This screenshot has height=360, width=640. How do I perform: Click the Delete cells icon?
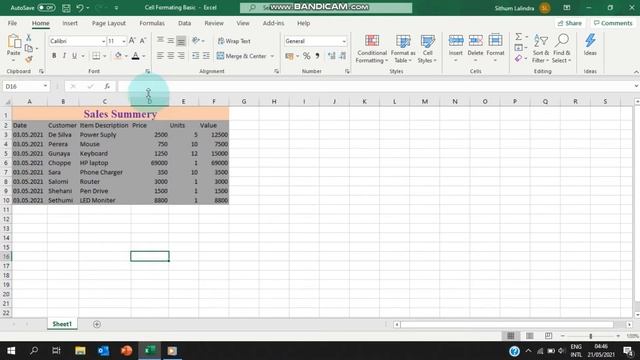(x=476, y=41)
